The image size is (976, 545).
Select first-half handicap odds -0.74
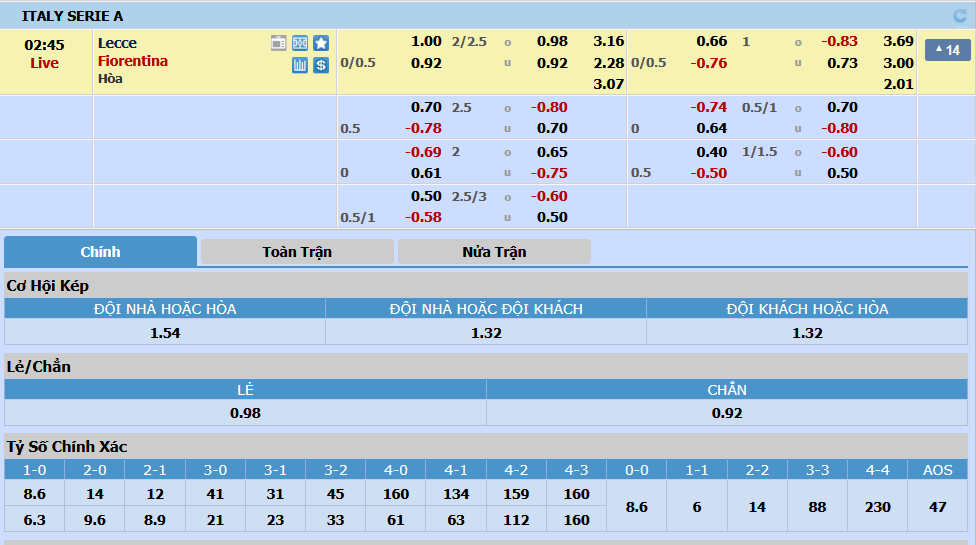[709, 107]
